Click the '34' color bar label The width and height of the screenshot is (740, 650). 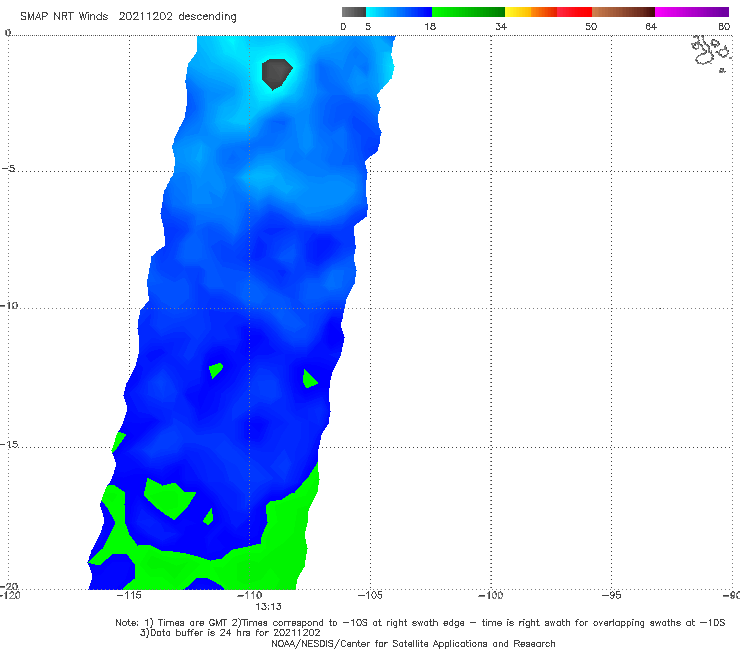tap(501, 26)
